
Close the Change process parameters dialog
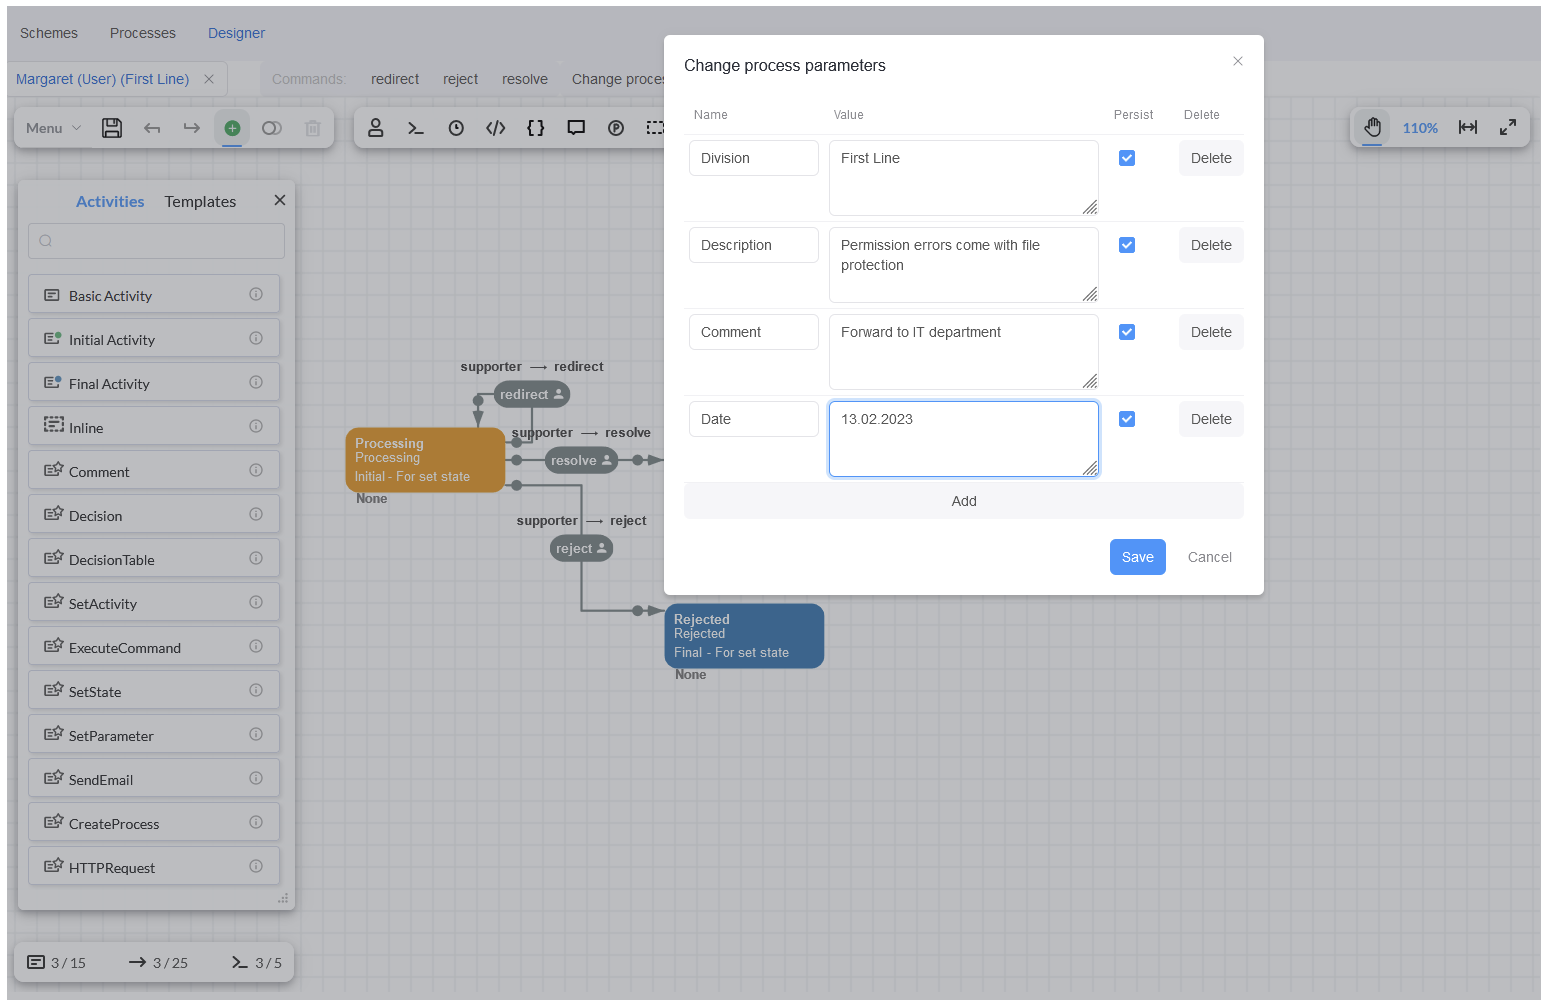click(x=1238, y=61)
